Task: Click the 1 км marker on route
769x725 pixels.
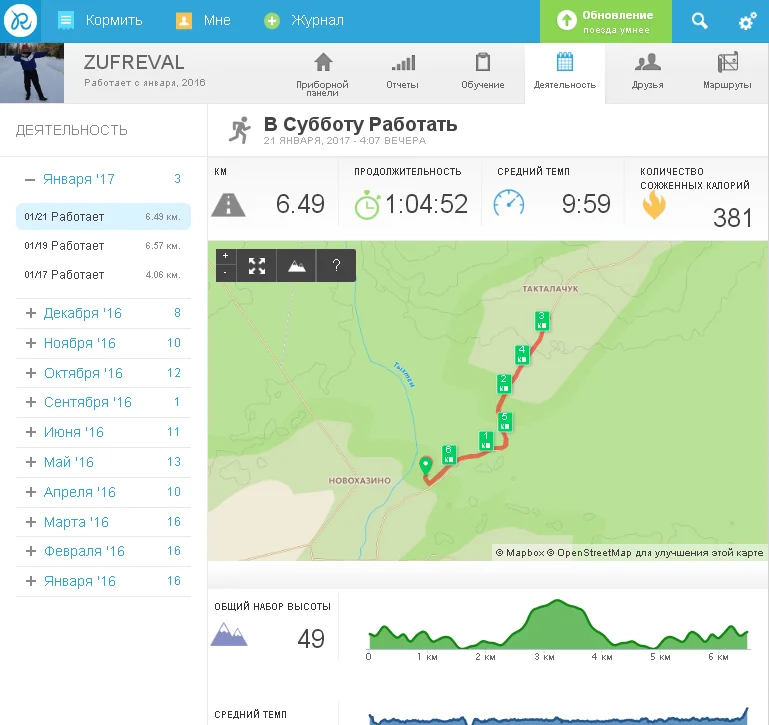Action: (x=486, y=440)
